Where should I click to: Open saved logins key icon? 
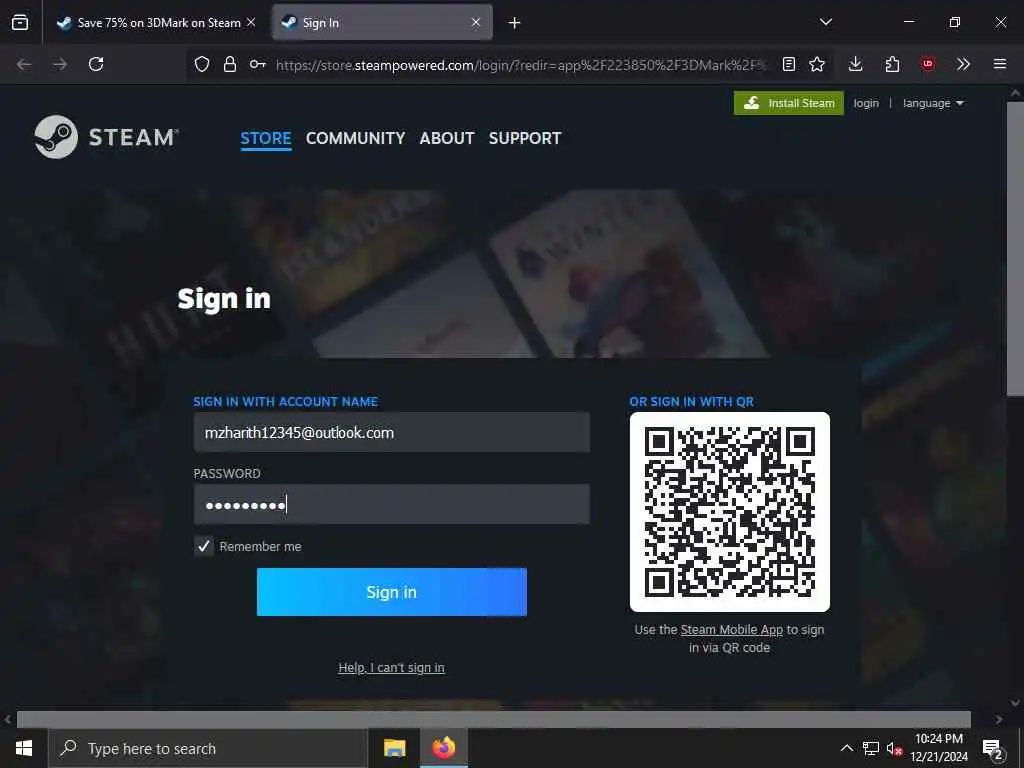click(x=257, y=64)
